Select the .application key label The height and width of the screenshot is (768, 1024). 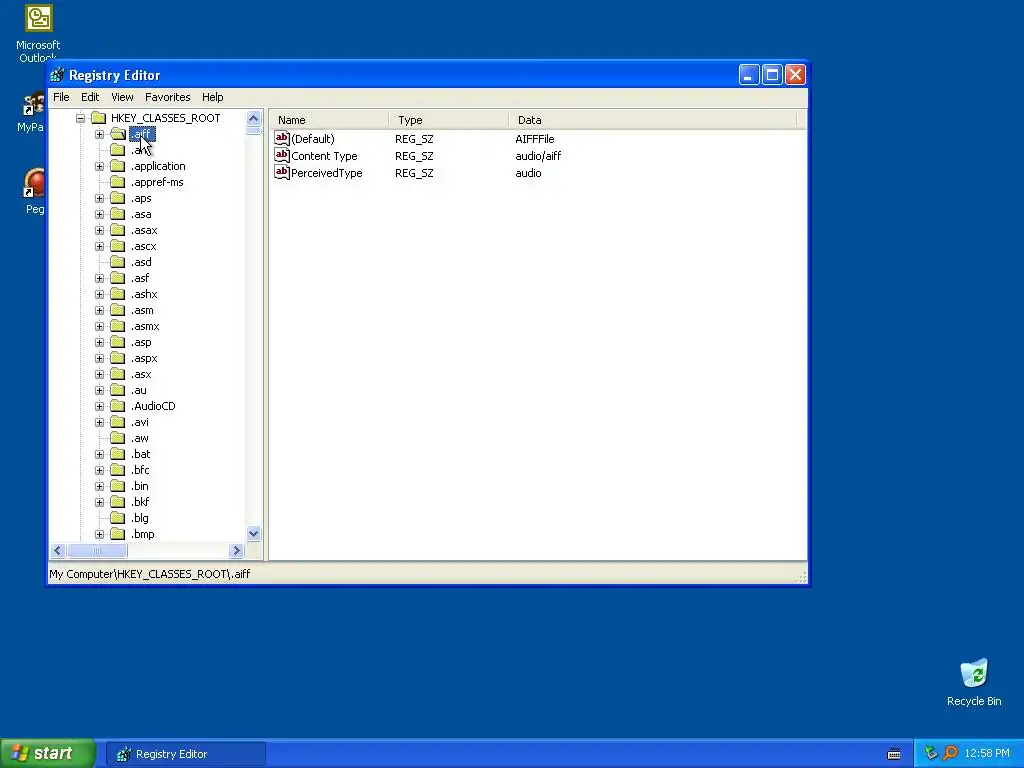click(x=158, y=167)
